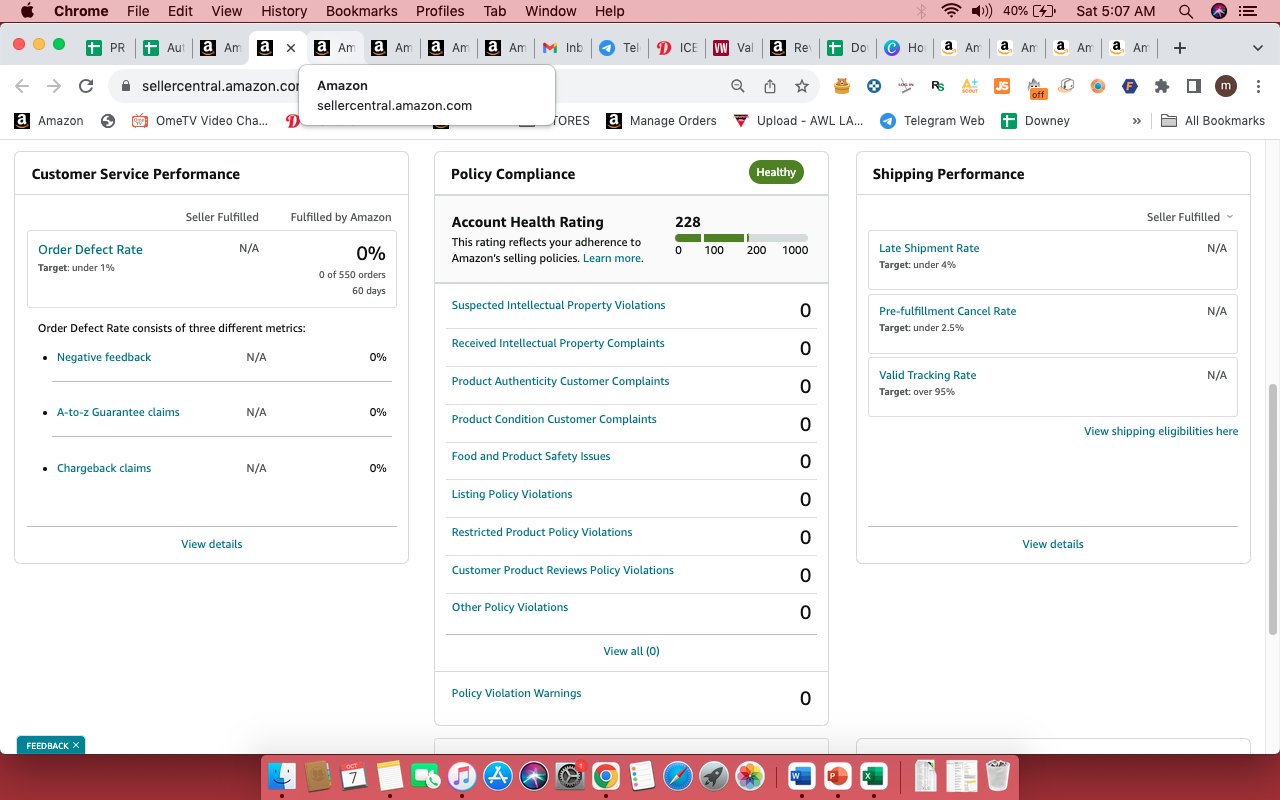Open the RS extension icon
The width and height of the screenshot is (1280, 800).
point(937,86)
